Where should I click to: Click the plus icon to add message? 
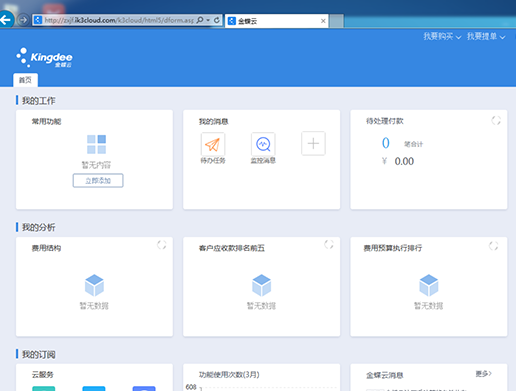(x=313, y=144)
